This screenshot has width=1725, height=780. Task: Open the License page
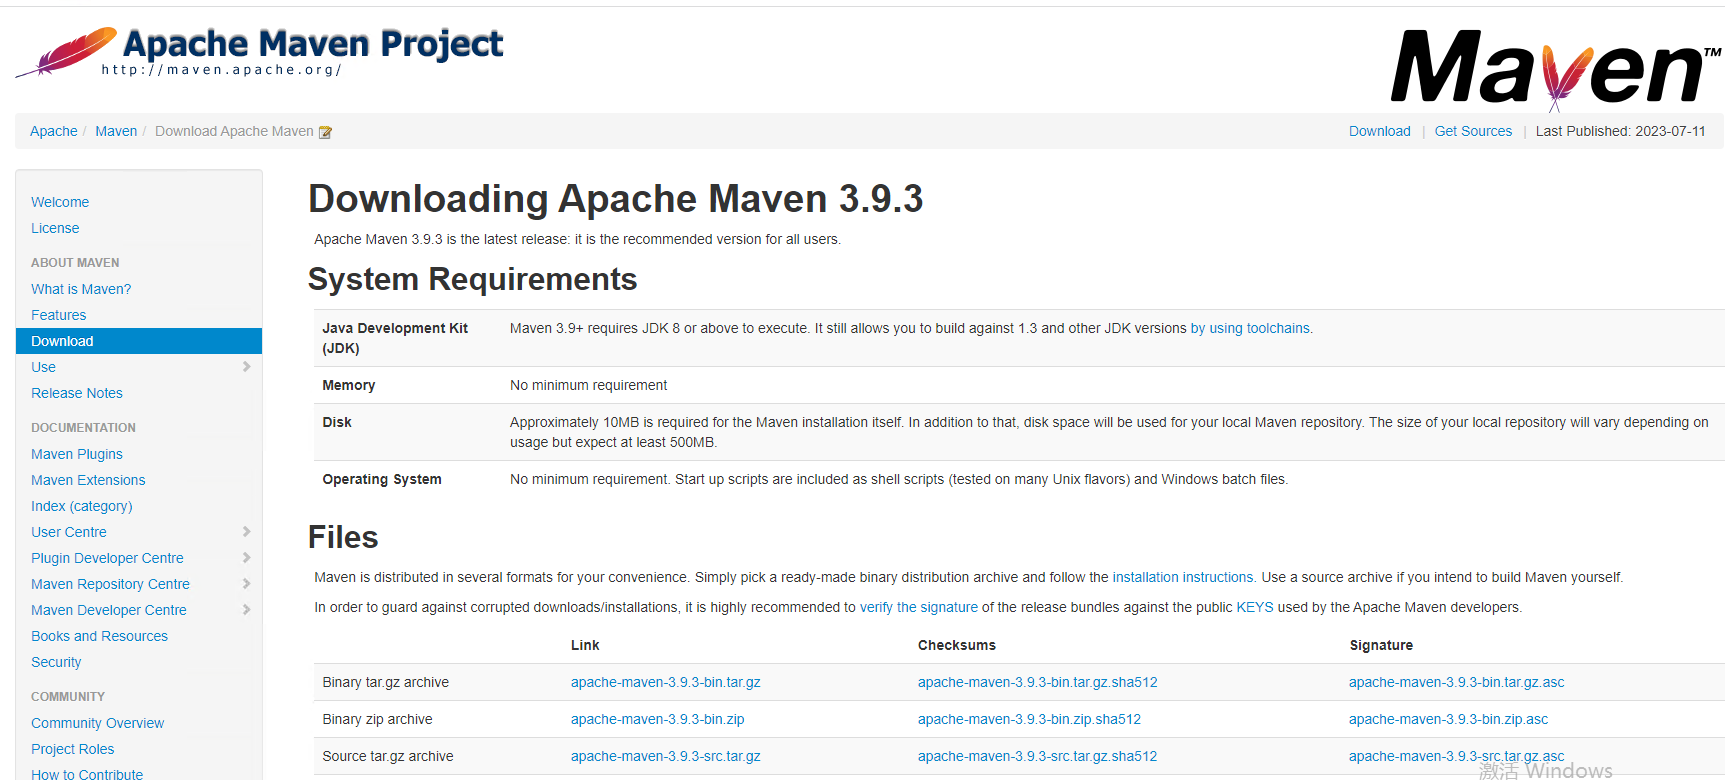(55, 228)
